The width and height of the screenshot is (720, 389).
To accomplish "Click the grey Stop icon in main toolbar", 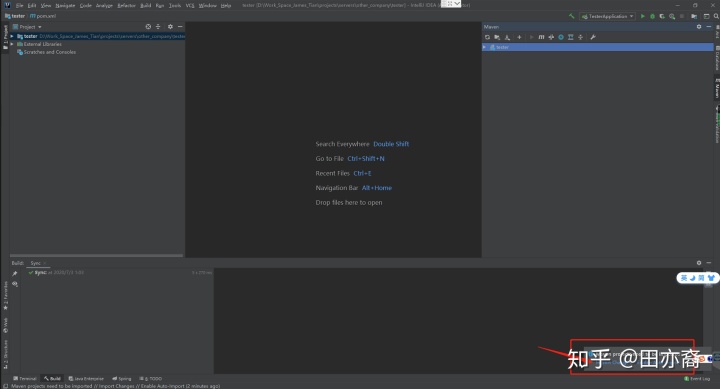I will [682, 16].
